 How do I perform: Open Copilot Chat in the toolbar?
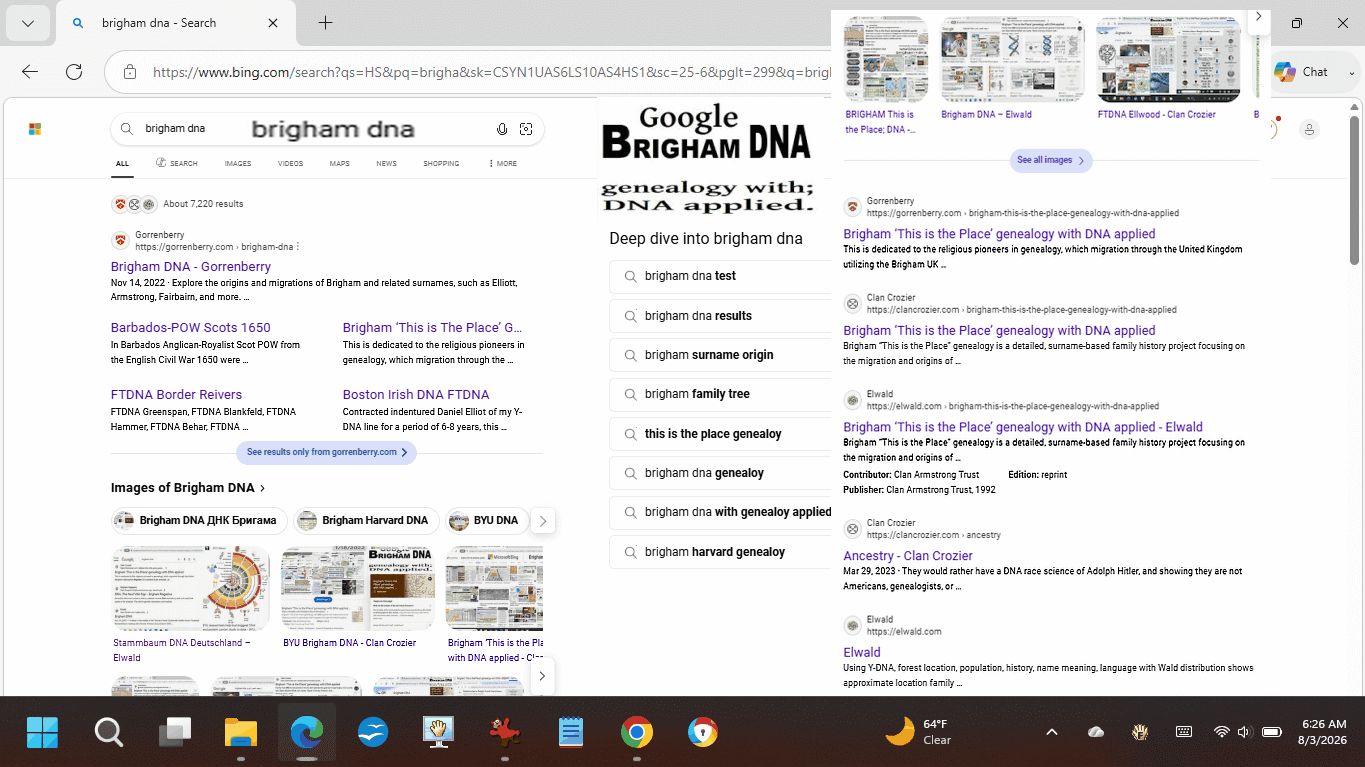coord(1302,72)
